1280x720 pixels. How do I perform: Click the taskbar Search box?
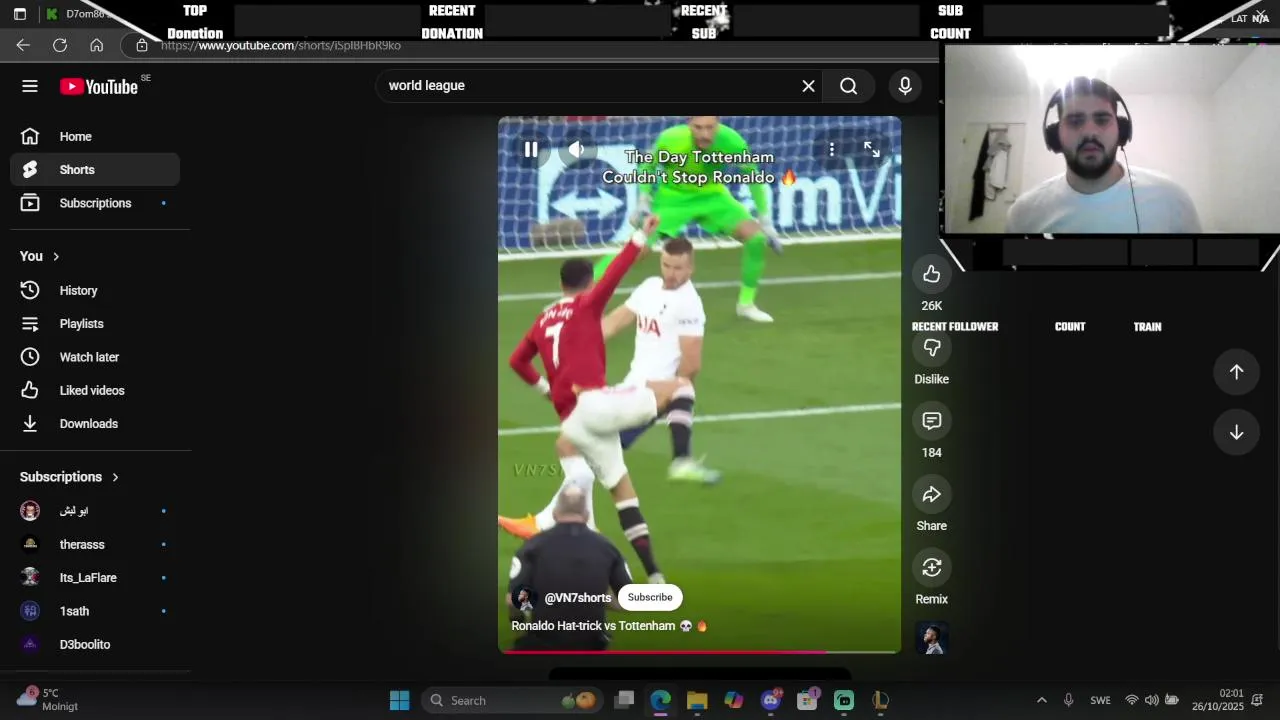tap(510, 700)
